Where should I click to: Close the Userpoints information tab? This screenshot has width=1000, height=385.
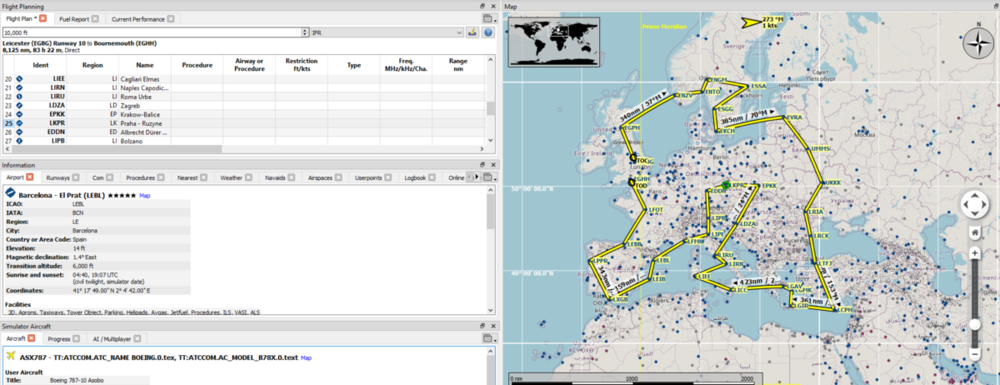pyautogui.click(x=389, y=178)
